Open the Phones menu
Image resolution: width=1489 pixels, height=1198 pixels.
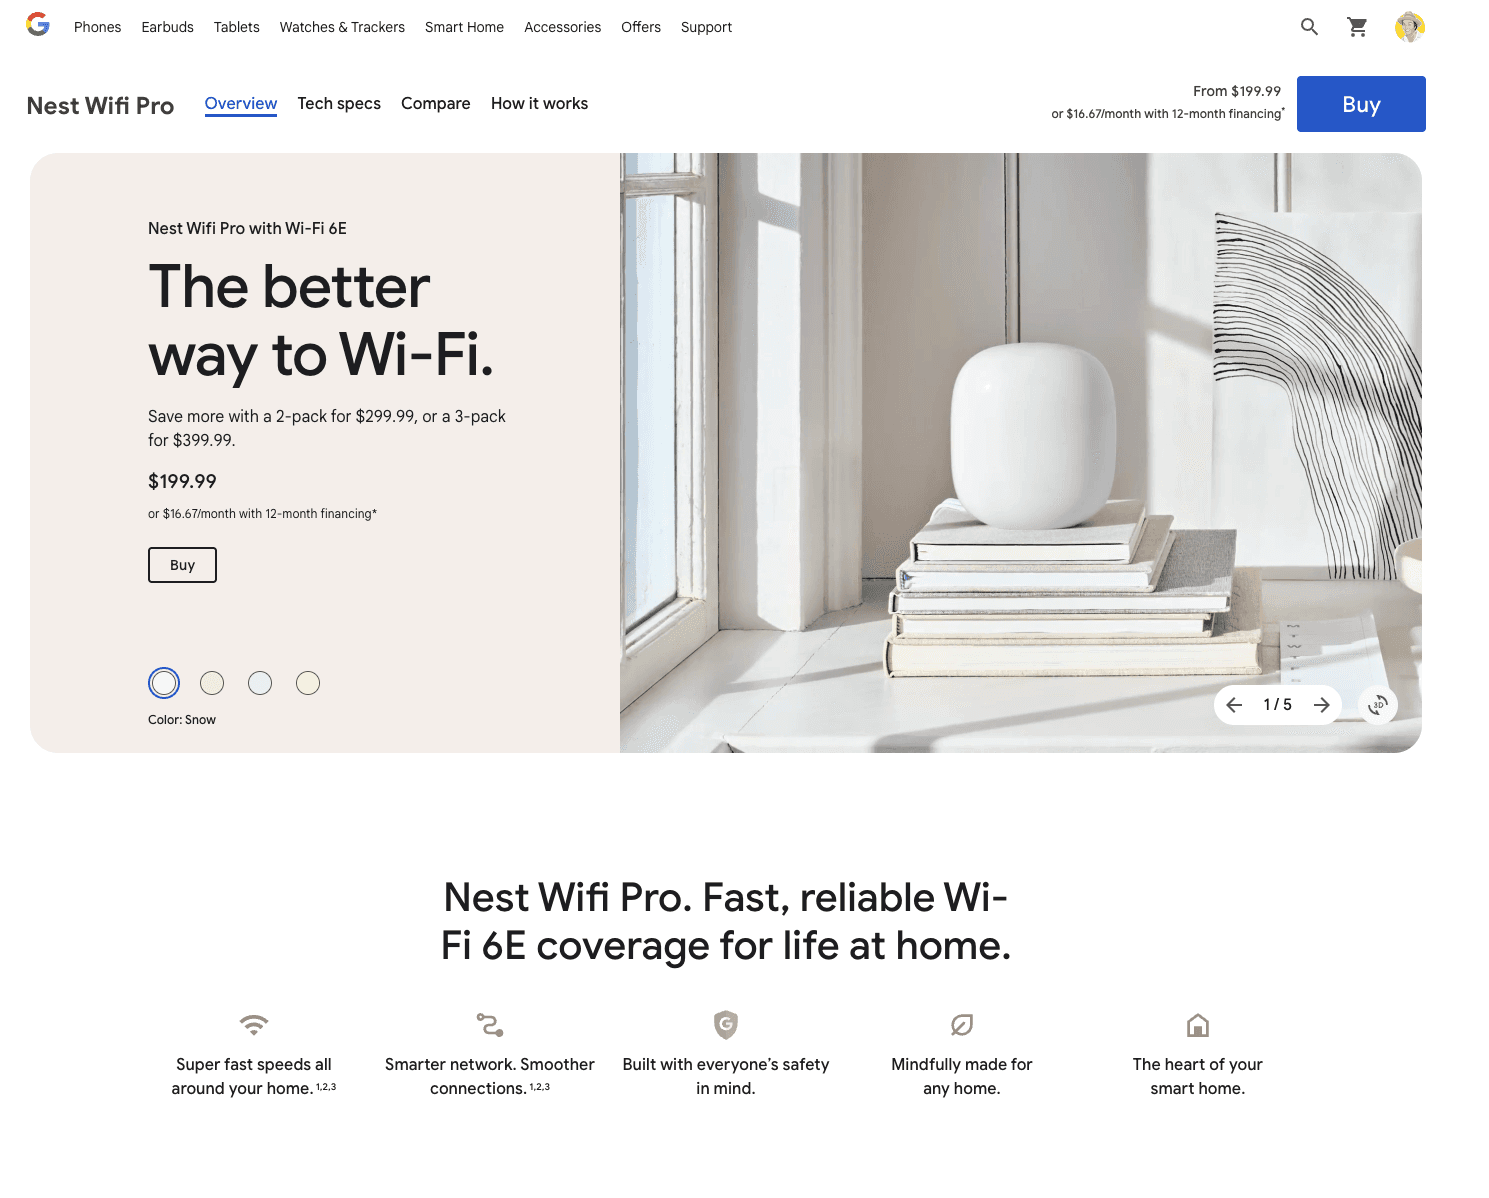click(98, 27)
